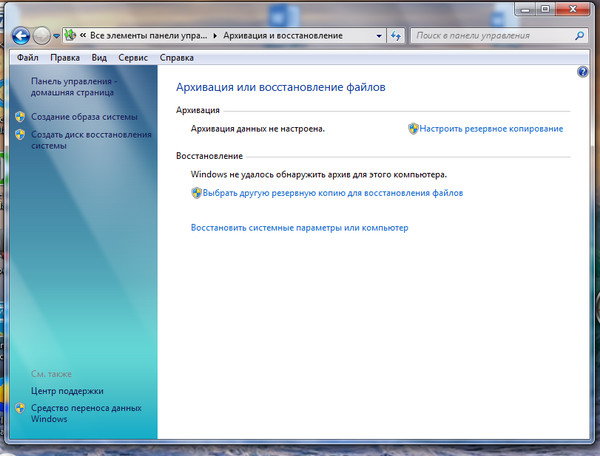Expand the breadcrumb arrow before 'Архивация и восстановление'

215,36
